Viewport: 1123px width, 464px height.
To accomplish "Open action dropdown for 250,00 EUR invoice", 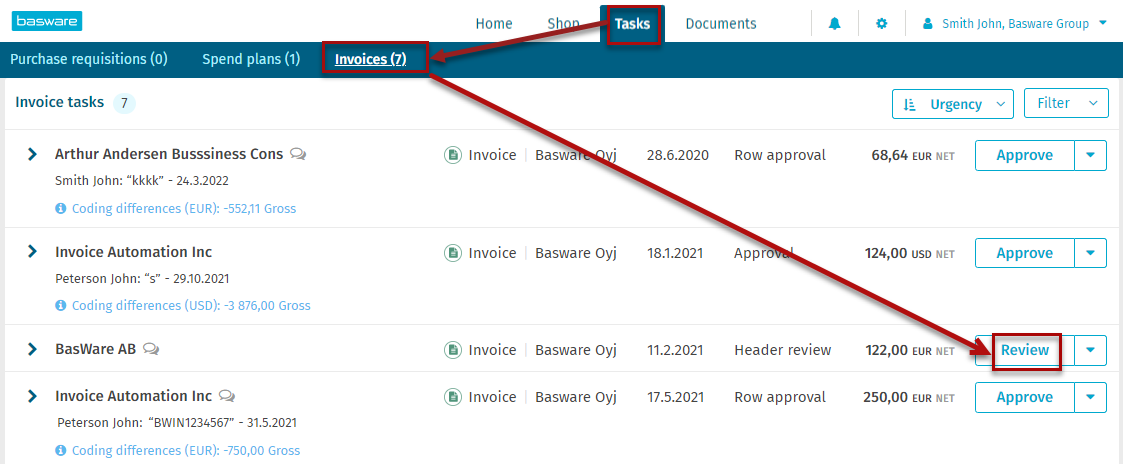I will point(1091,397).
